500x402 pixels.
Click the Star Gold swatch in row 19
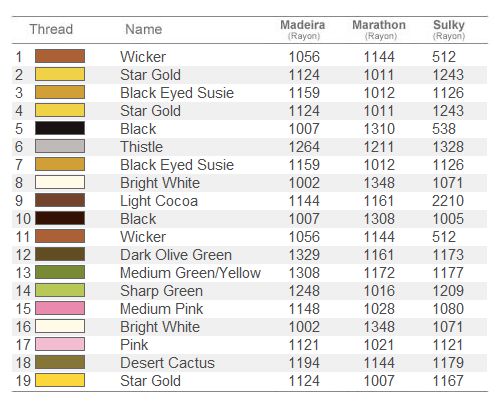60,380
